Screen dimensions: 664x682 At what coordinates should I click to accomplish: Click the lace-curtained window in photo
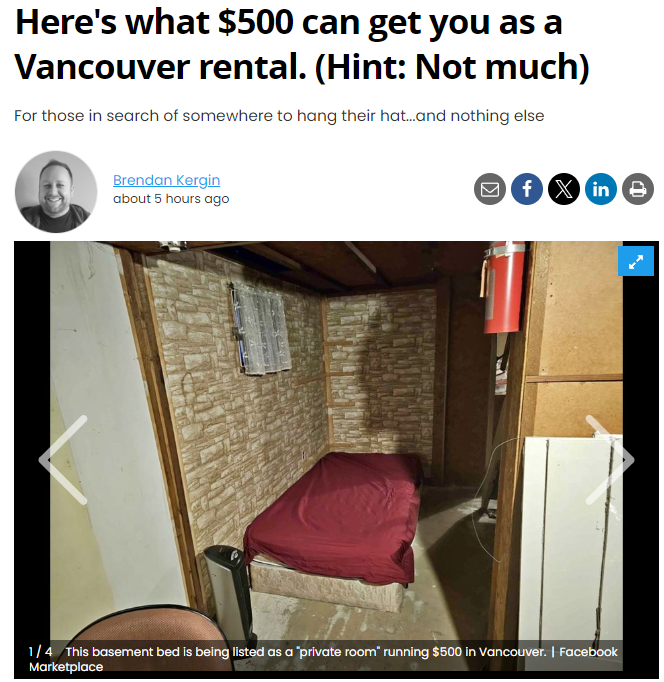click(261, 329)
